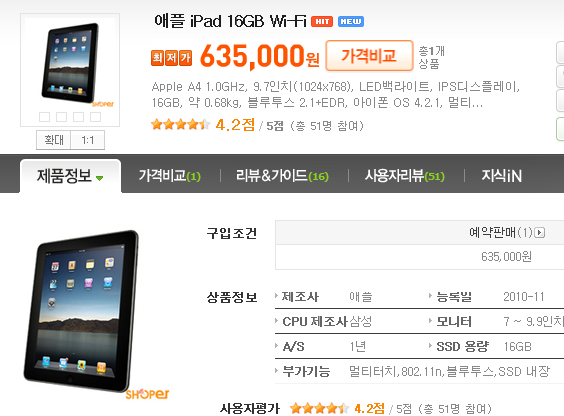Open the 가격비교(1) tab
This screenshot has height=416, width=564.
170,176
